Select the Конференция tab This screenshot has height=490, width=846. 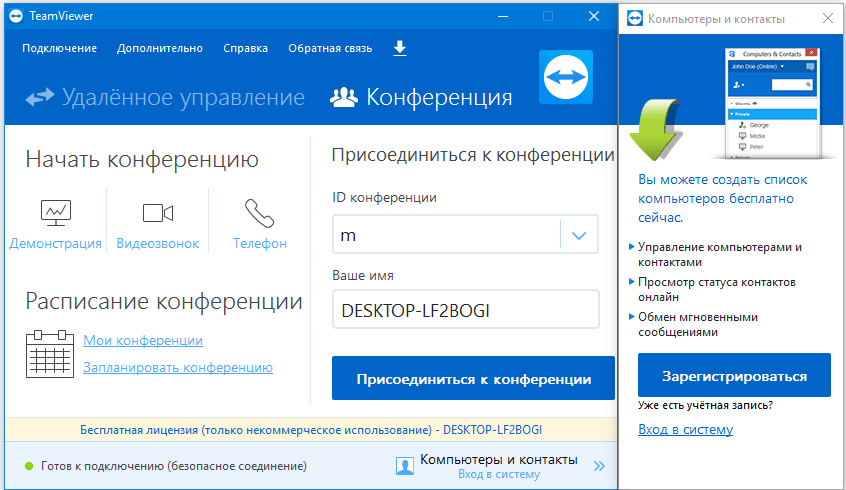[421, 97]
